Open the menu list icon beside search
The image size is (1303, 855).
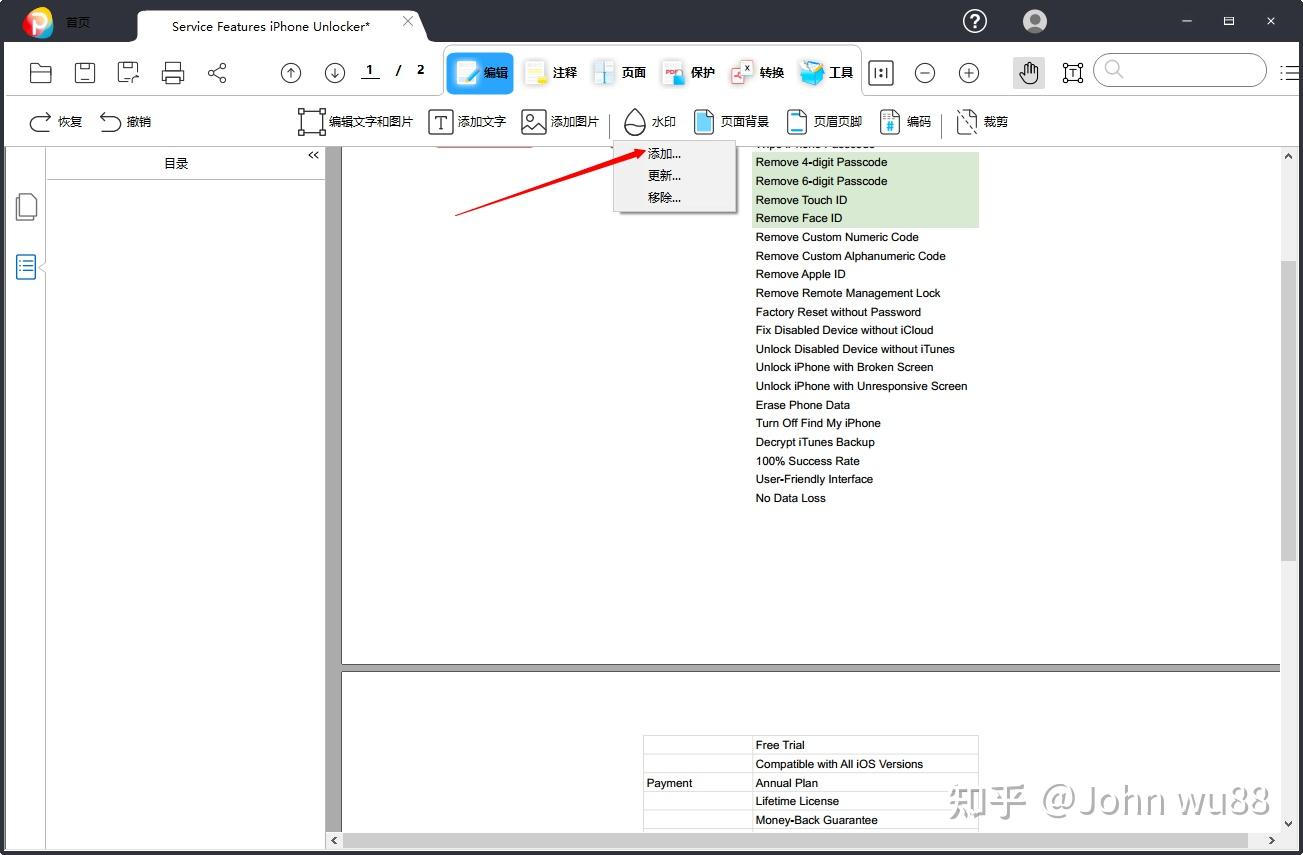1290,72
